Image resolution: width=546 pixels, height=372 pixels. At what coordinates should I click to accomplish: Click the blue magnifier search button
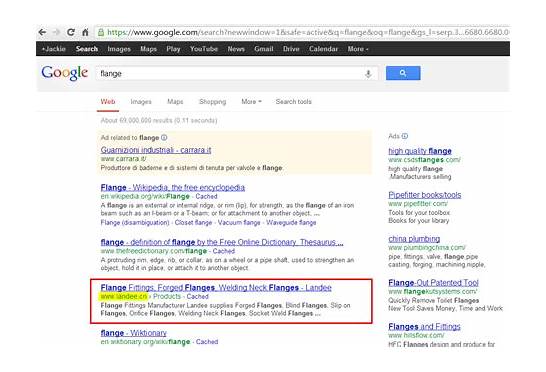[x=403, y=73]
